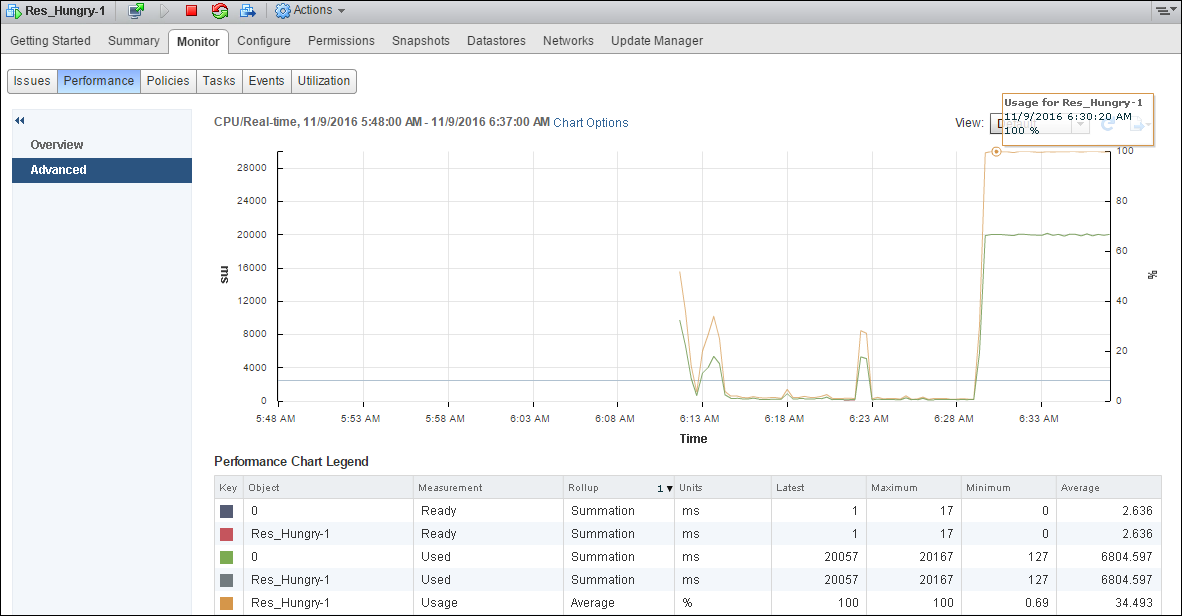
Task: Launch the VM remote console icon
Action: [136, 11]
